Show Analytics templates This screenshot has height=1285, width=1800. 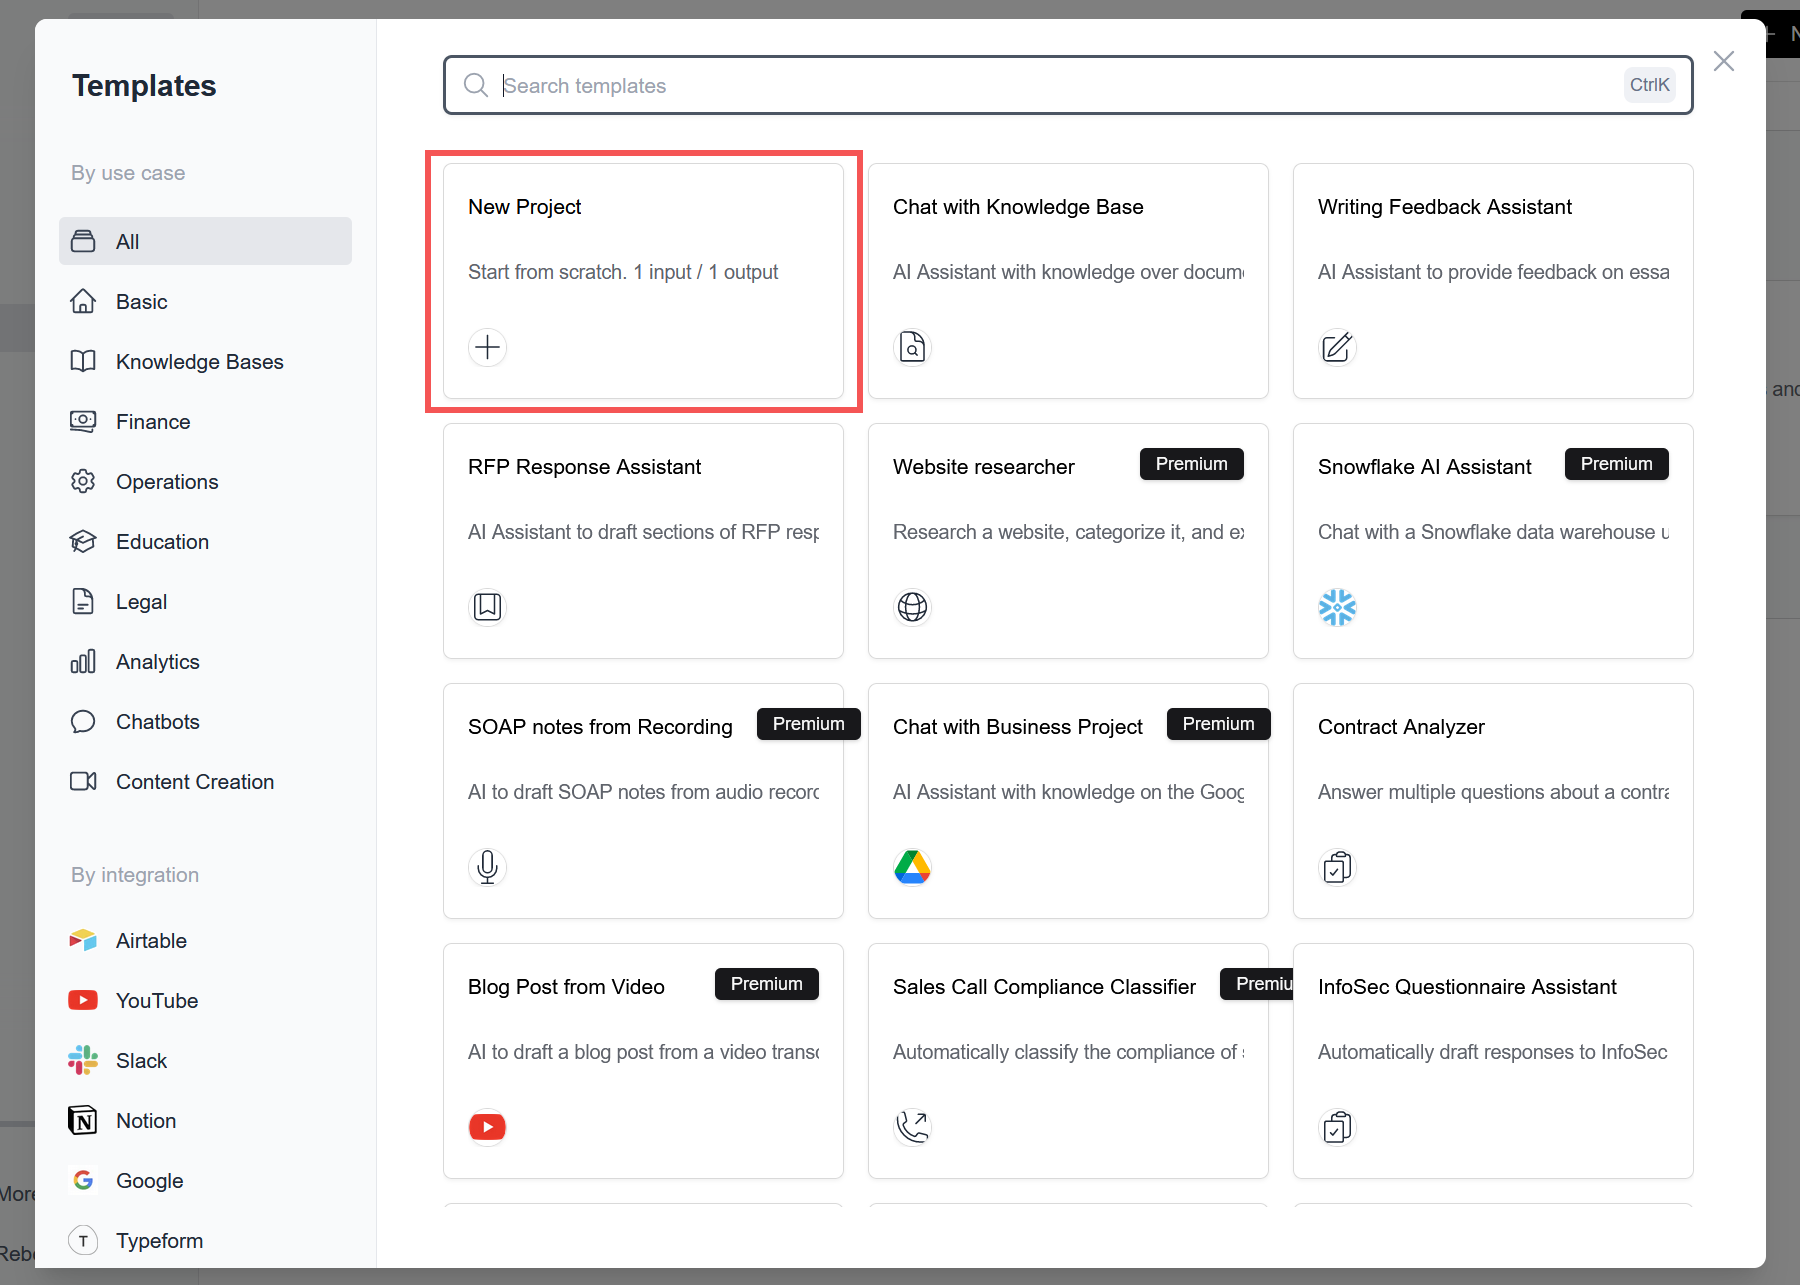click(205, 661)
